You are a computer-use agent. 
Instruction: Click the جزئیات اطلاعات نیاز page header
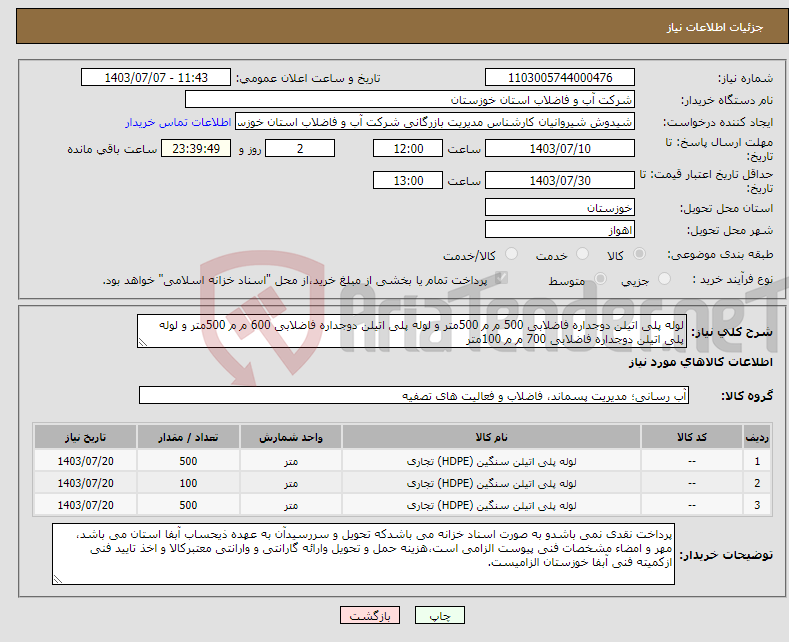click(715, 27)
